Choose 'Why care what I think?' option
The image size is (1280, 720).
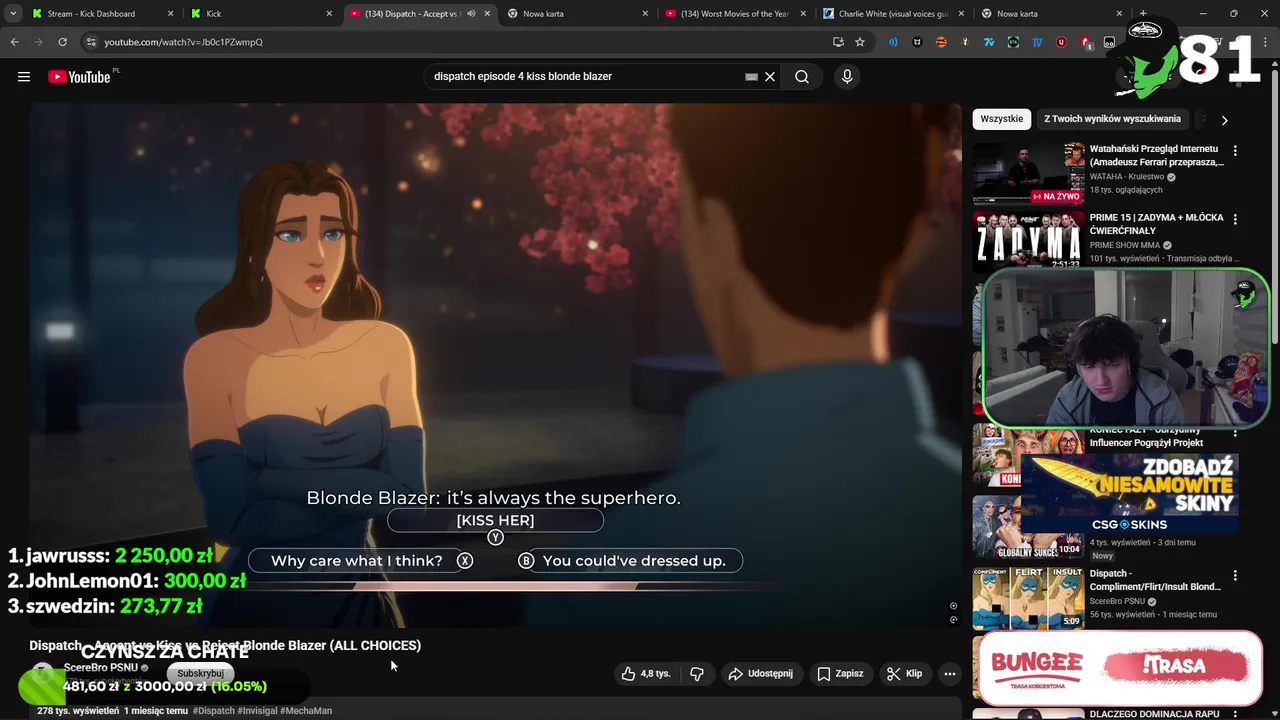click(x=361, y=561)
